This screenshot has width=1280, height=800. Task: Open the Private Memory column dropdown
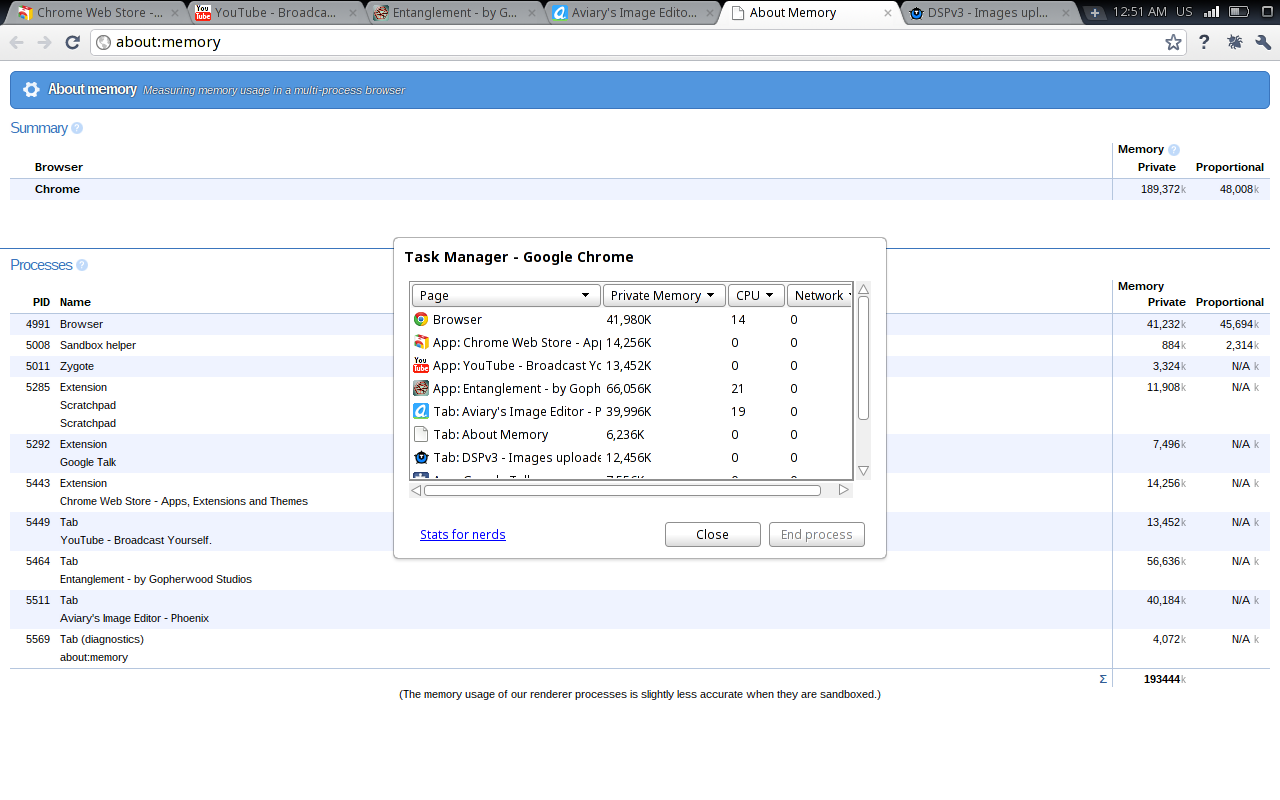coord(664,295)
